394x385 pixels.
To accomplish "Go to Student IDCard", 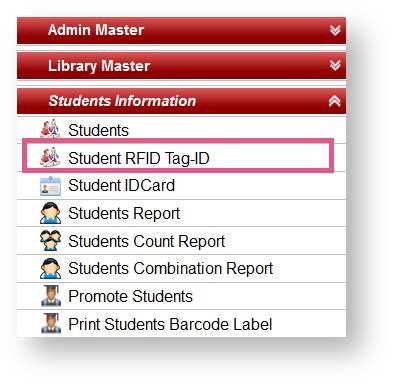I will pyautogui.click(x=121, y=185).
